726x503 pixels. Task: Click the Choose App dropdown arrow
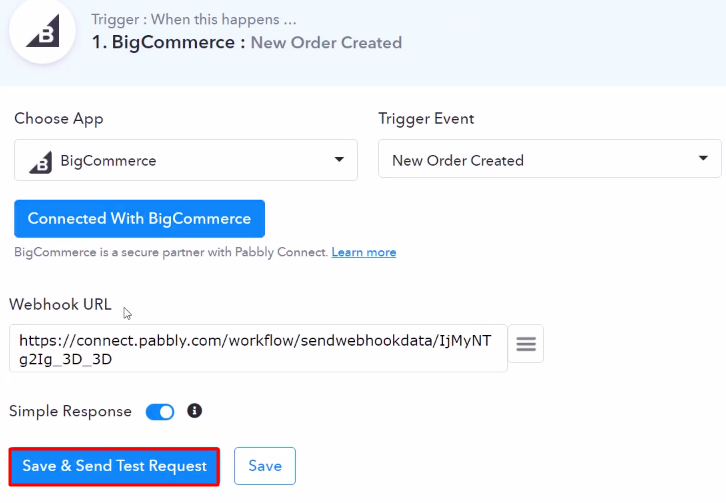point(338,159)
